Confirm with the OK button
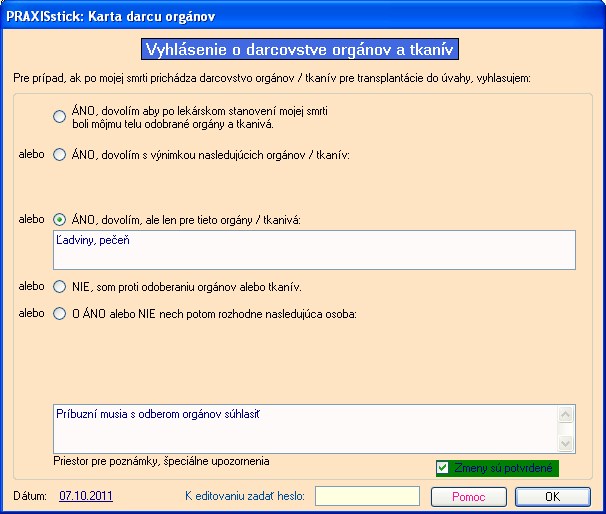The height and width of the screenshot is (514, 606). coord(553,497)
